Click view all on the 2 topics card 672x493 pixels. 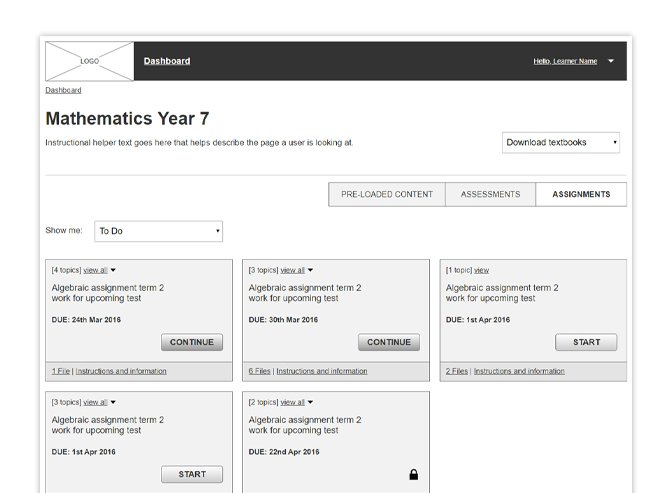click(292, 402)
